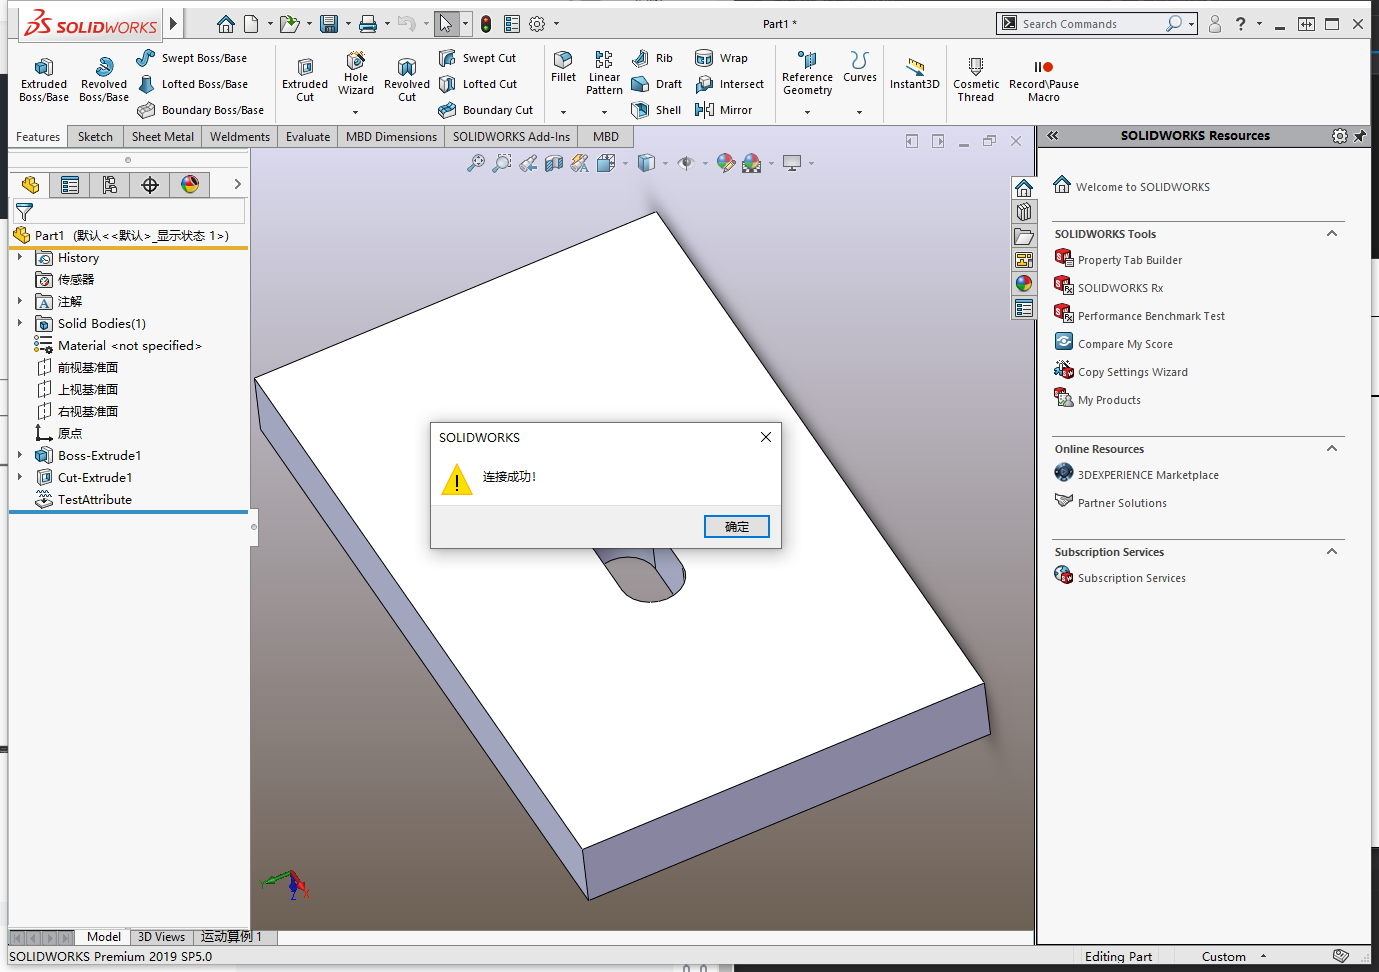Screen dimensions: 1379x972
Task: Open the Display Style dropdown
Action: [666, 162]
